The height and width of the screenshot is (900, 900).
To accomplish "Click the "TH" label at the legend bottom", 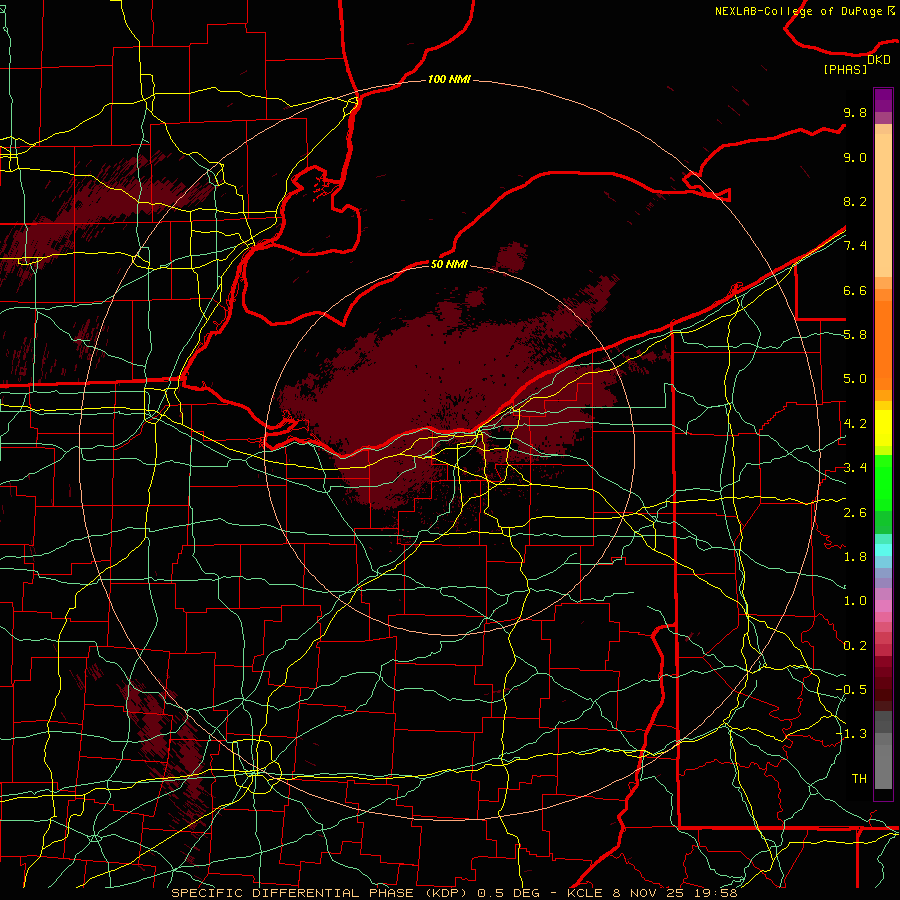I will (859, 779).
